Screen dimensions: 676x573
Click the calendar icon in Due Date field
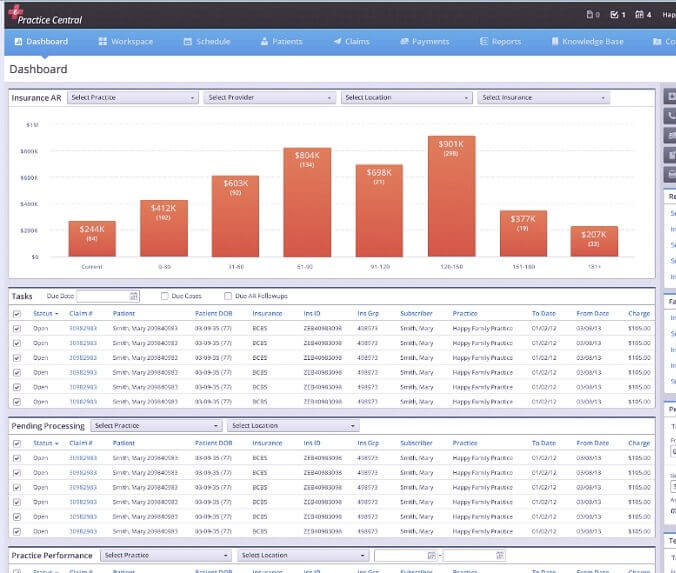pos(134,297)
